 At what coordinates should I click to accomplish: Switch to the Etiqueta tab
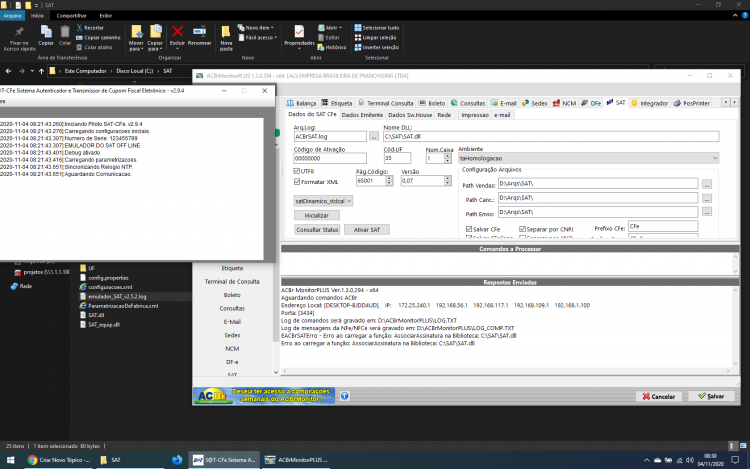[337, 103]
